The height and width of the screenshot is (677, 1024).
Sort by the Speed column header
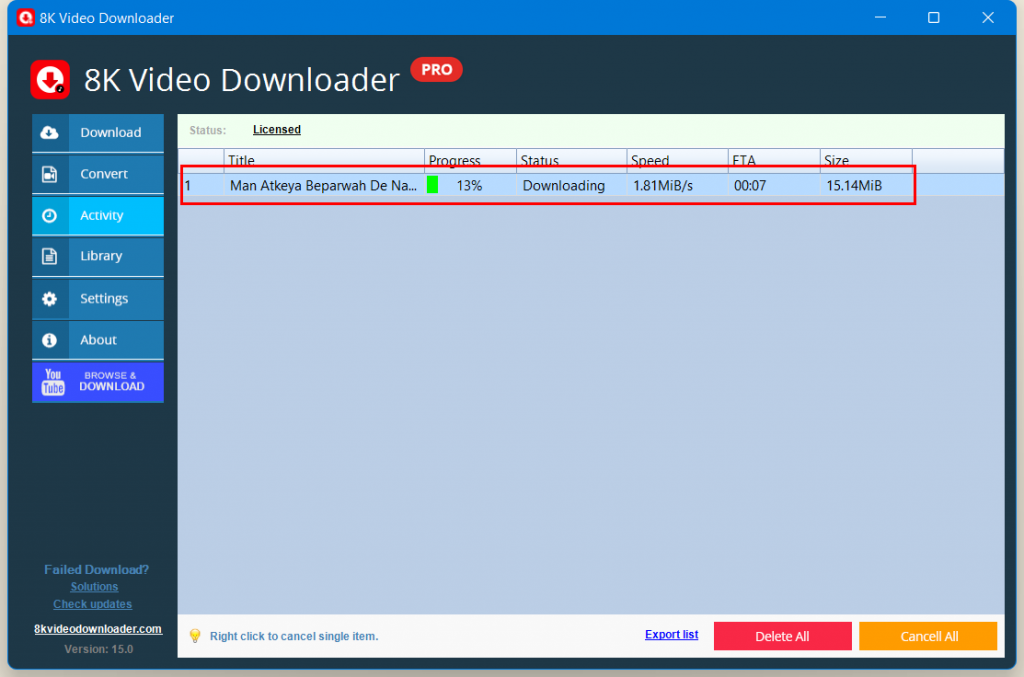[677, 161]
